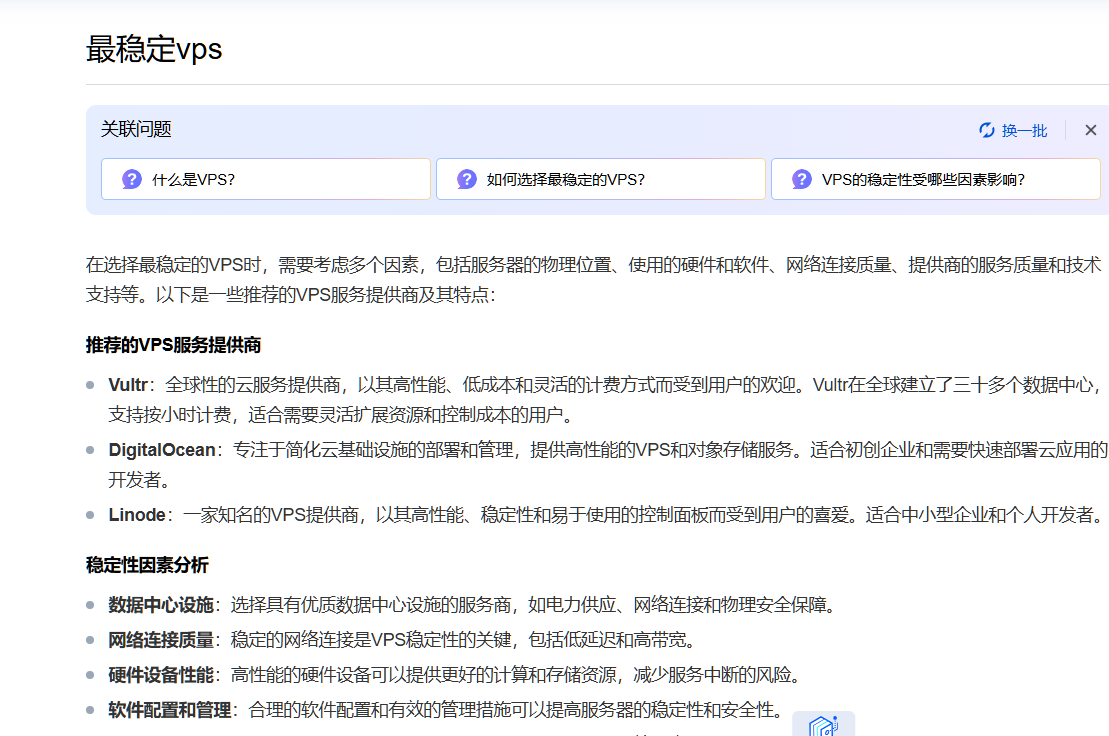Click the 换一批 link text
This screenshot has width=1109, height=736.
[1024, 130]
